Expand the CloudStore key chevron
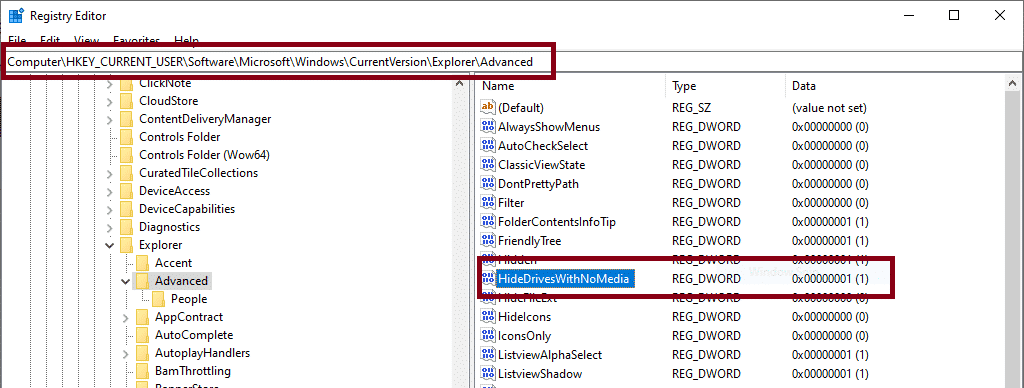Image resolution: width=1024 pixels, height=388 pixels. point(109,101)
